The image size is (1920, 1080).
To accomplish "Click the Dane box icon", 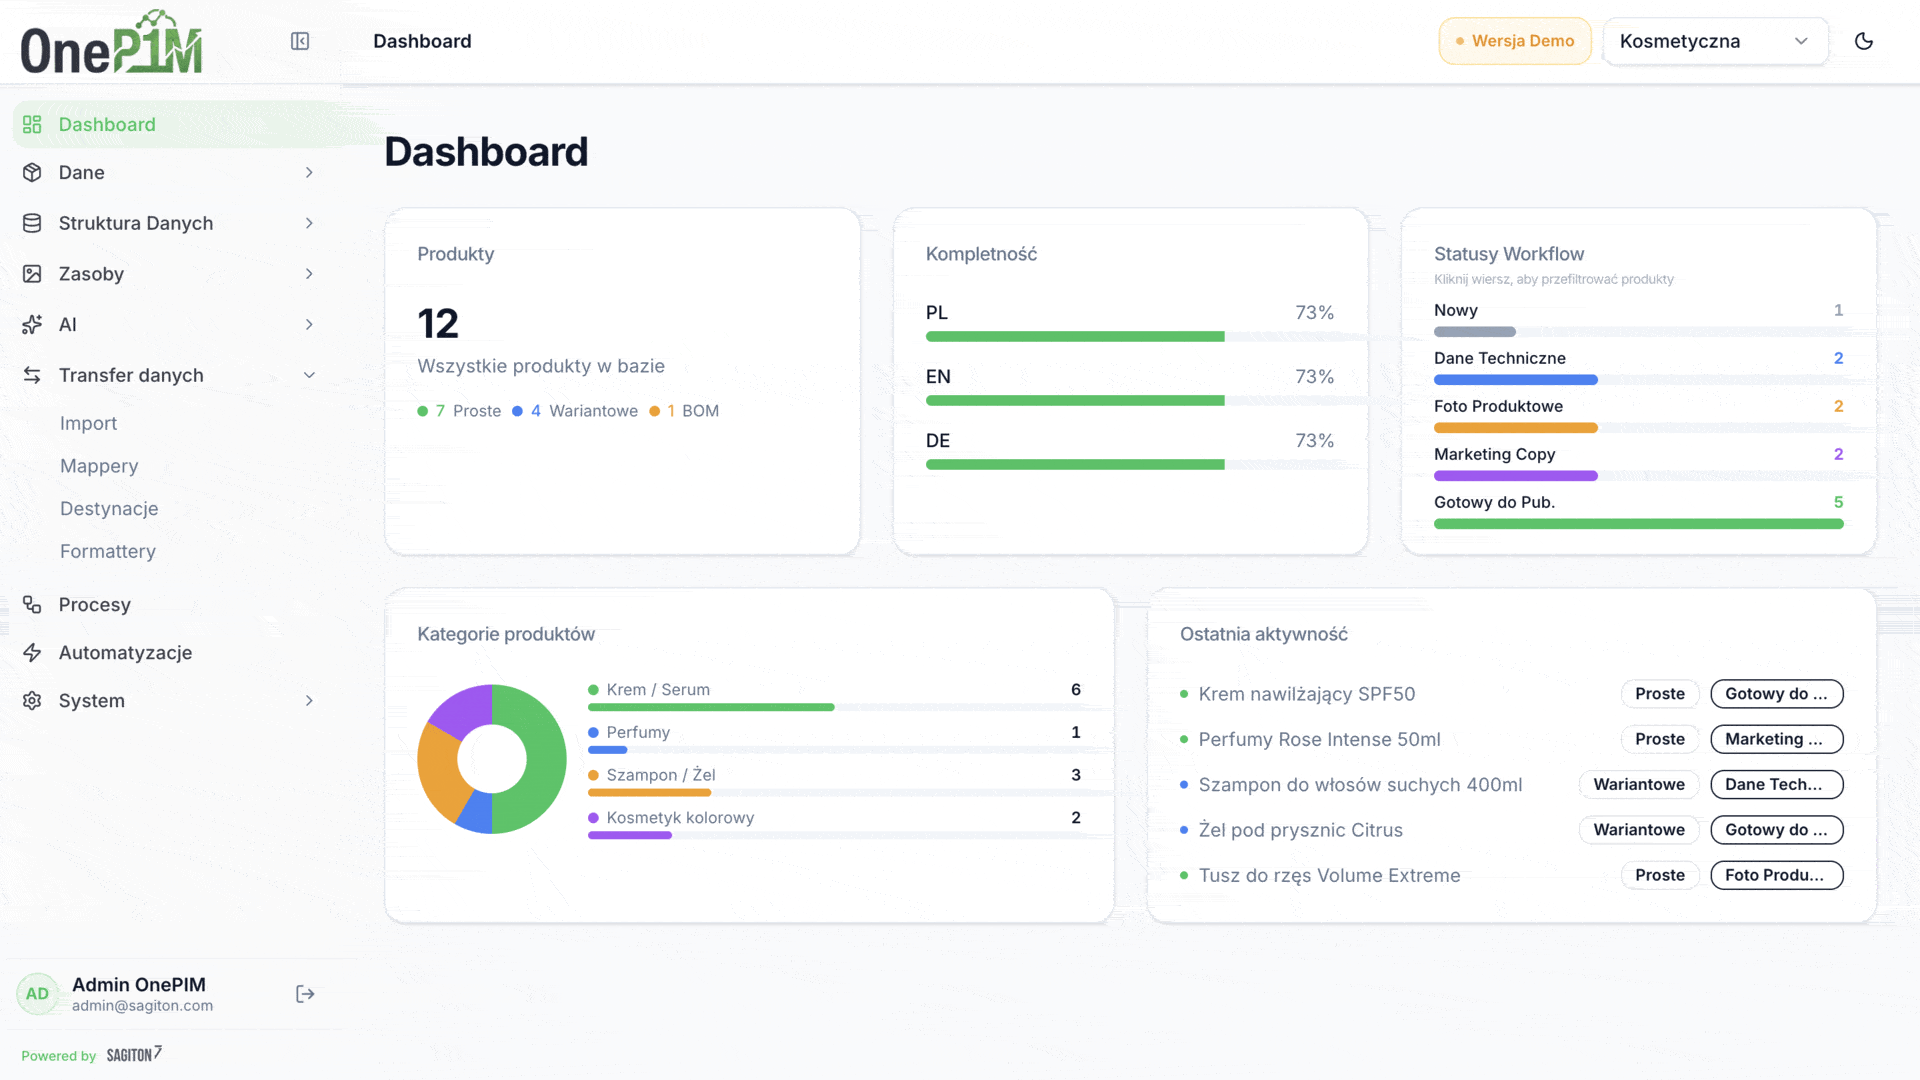I will click(32, 172).
